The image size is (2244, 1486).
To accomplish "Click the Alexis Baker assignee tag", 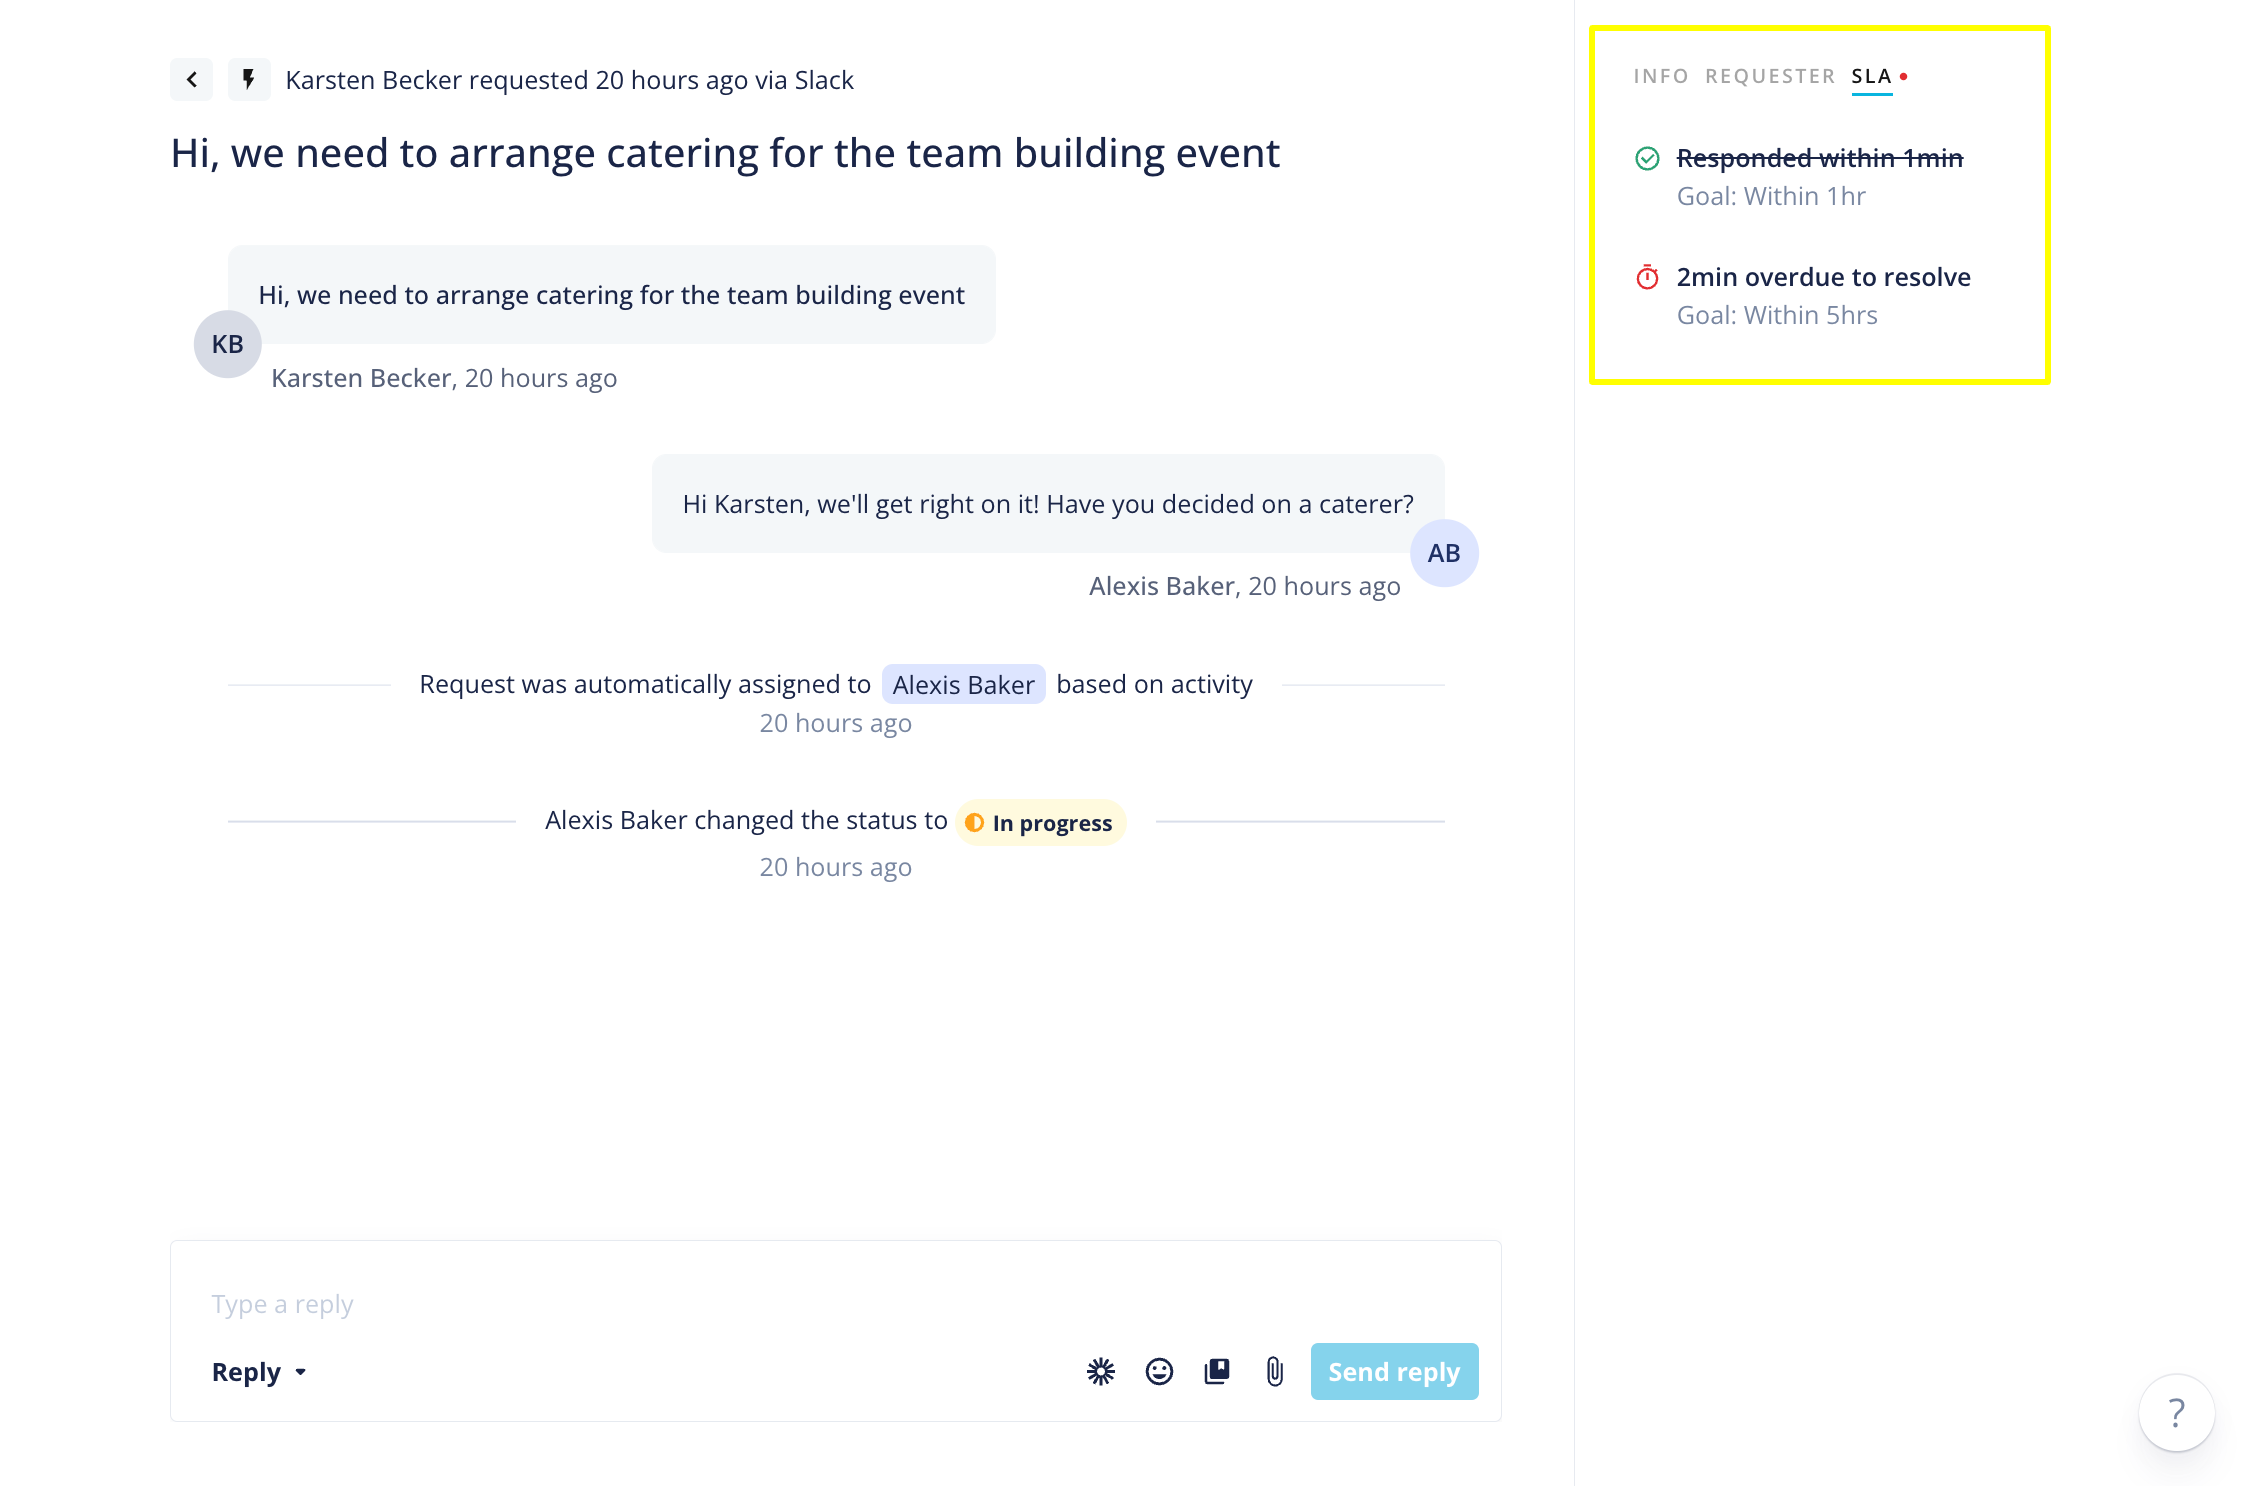I will pyautogui.click(x=963, y=685).
